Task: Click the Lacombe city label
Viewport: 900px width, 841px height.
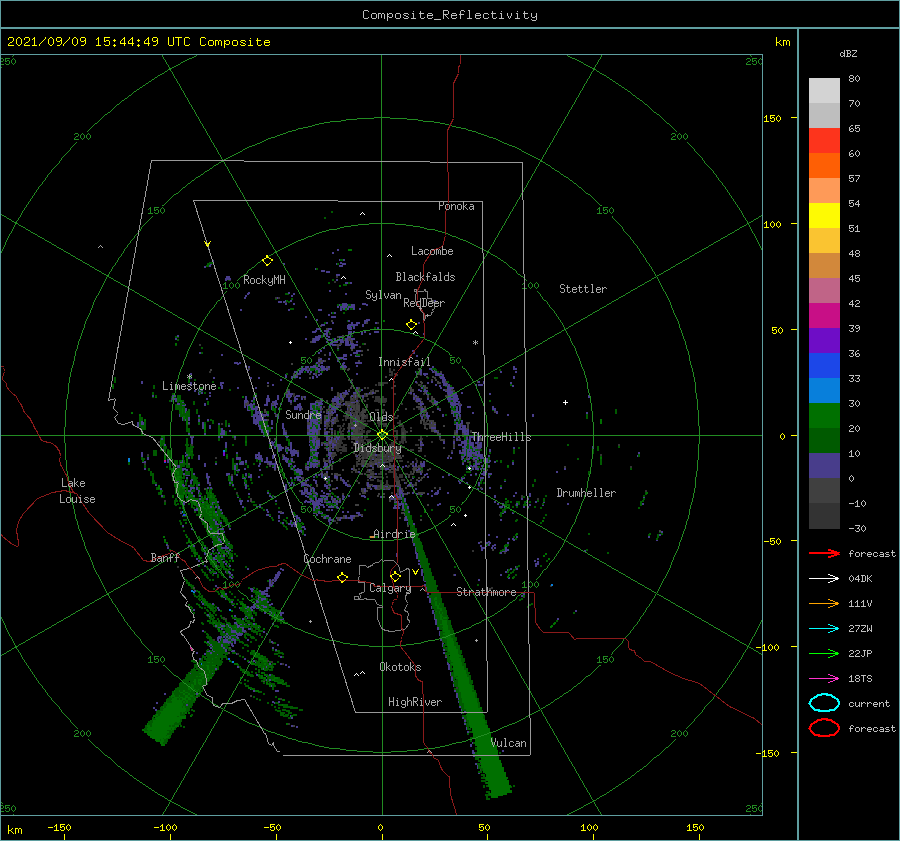Action: pos(432,251)
